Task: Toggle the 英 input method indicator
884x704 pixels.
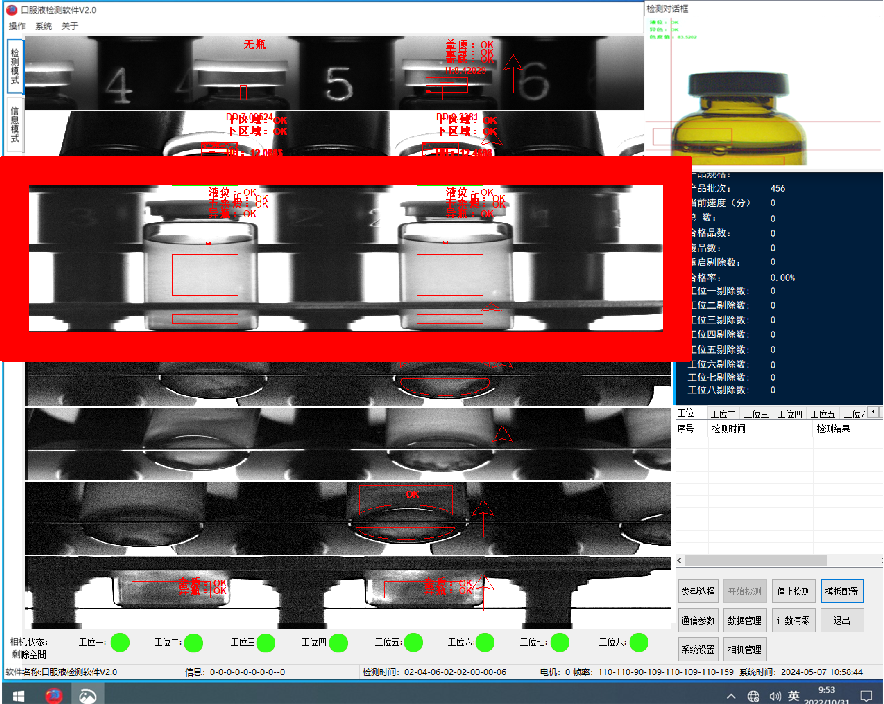Action: coord(793,695)
